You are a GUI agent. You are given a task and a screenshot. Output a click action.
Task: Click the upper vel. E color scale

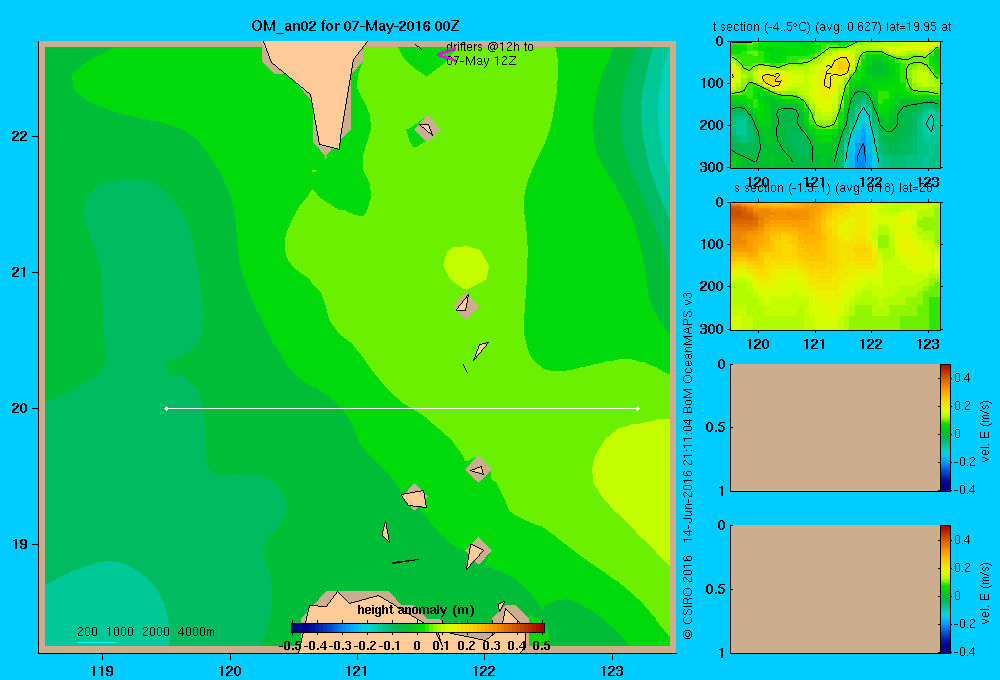[945, 427]
